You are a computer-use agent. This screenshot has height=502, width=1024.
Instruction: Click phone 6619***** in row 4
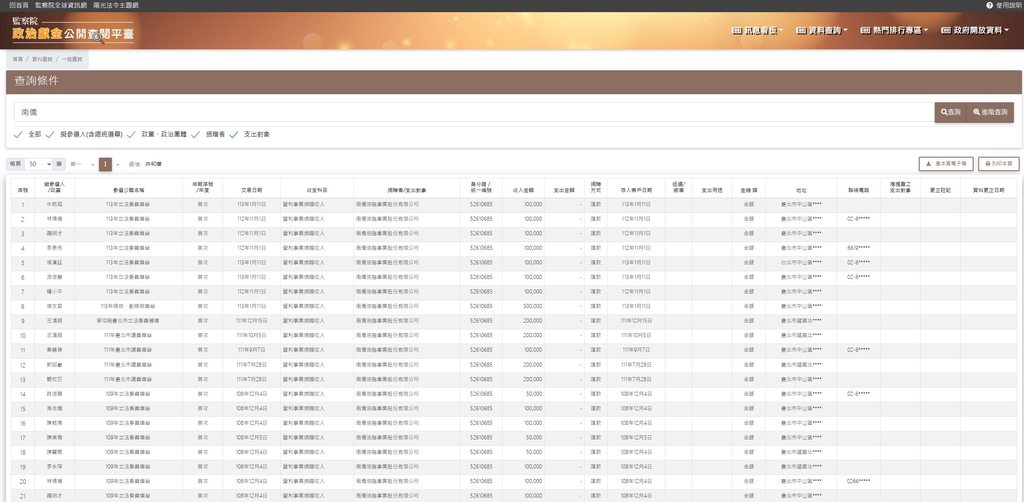point(858,248)
